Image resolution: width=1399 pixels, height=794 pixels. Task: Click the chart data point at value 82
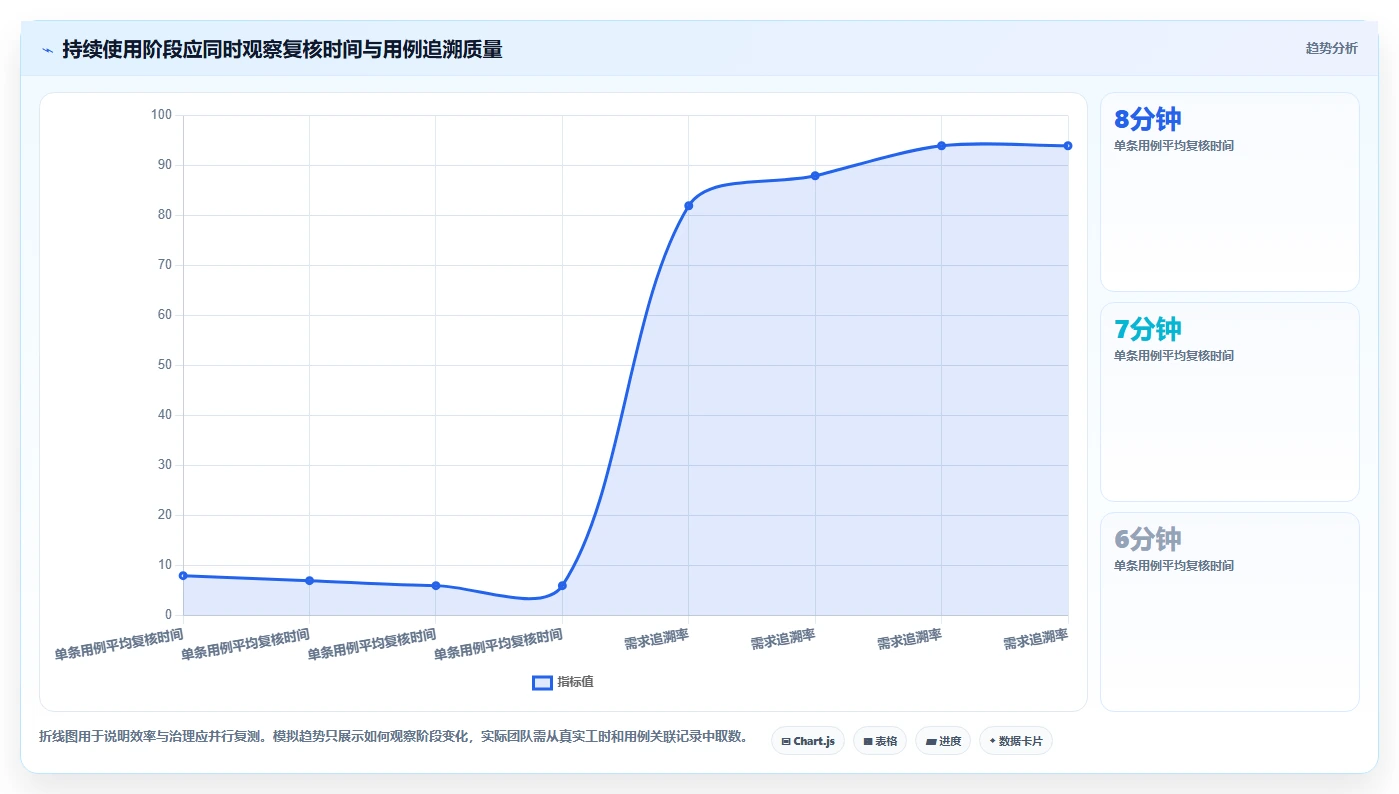pos(689,205)
